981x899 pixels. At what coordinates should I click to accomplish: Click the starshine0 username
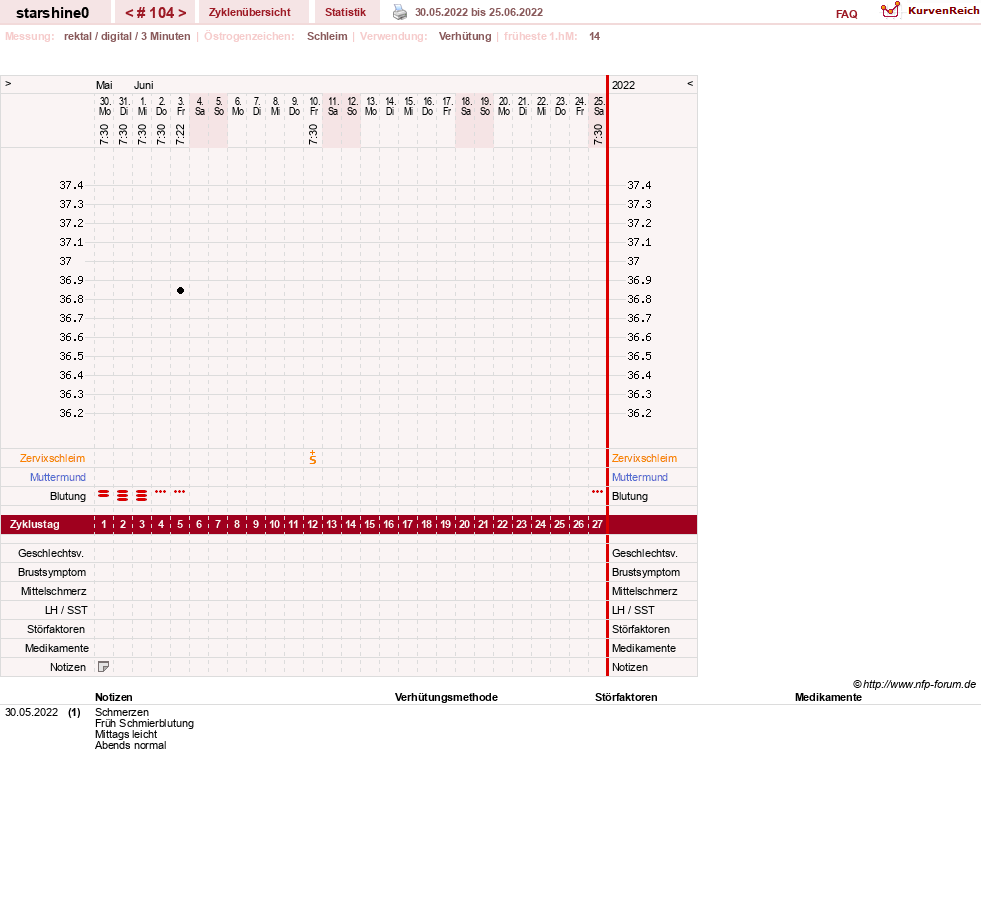coord(53,13)
